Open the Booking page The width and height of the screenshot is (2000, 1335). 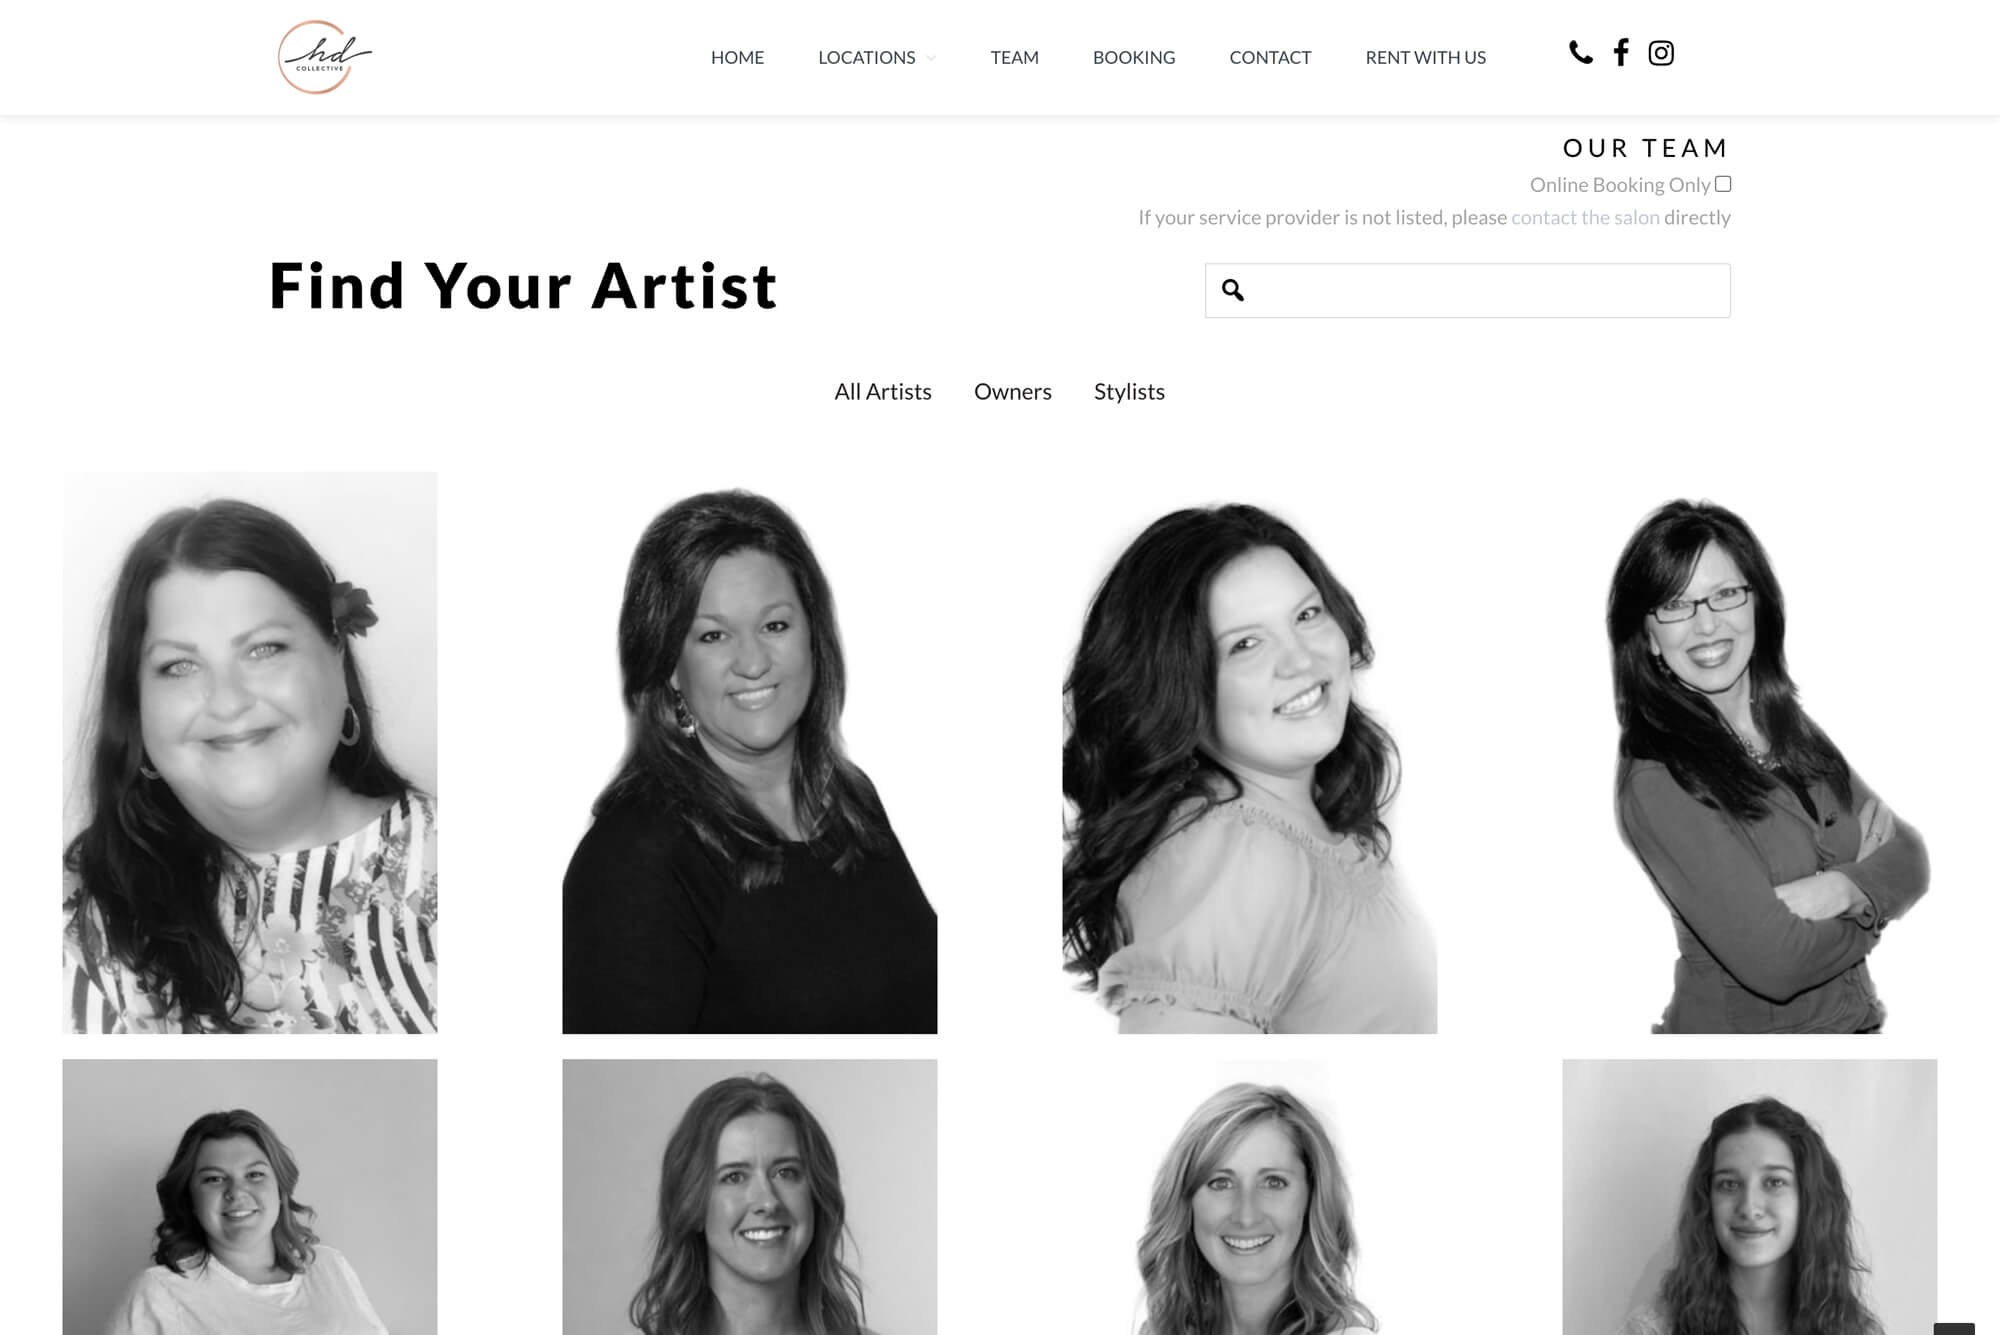tap(1134, 58)
